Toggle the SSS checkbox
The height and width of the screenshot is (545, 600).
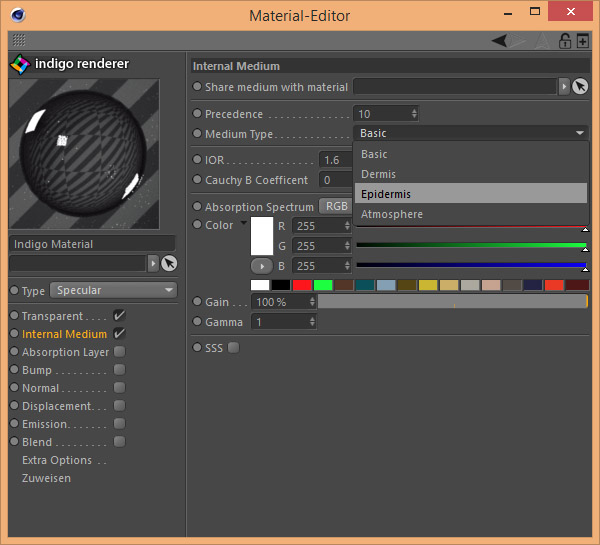pyautogui.click(x=234, y=348)
